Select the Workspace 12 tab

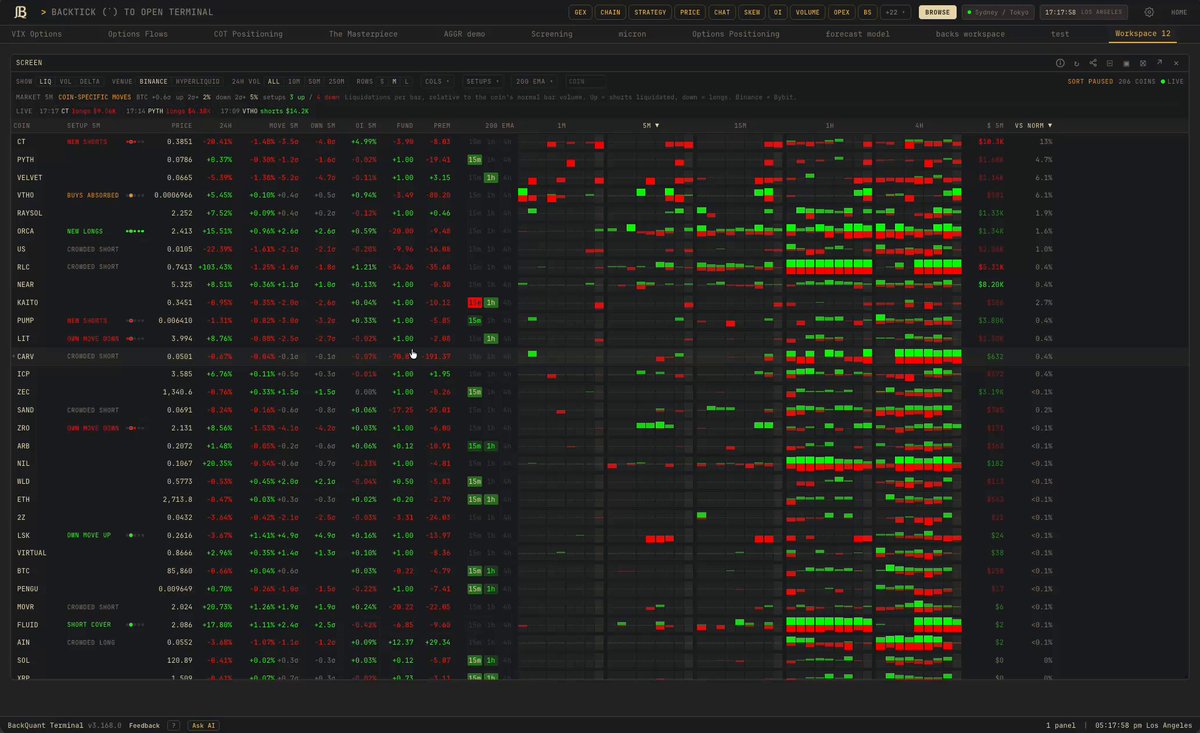pos(1143,34)
